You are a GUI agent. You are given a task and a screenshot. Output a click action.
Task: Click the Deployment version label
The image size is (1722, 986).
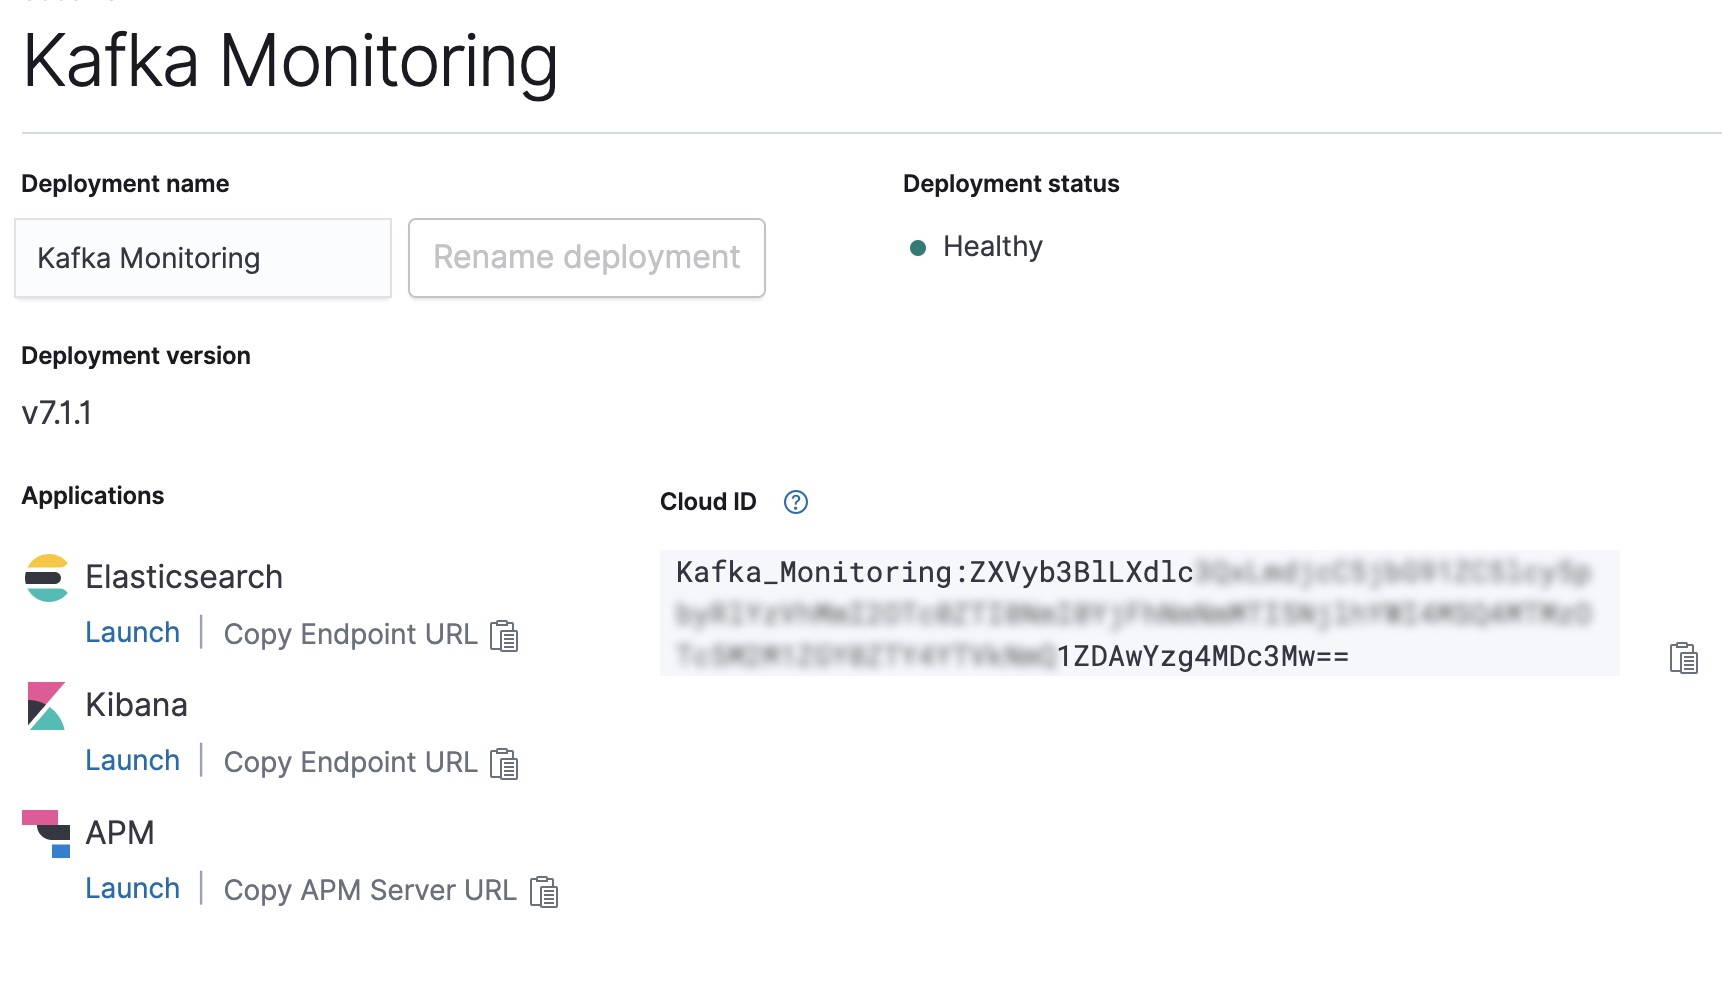[x=136, y=356]
